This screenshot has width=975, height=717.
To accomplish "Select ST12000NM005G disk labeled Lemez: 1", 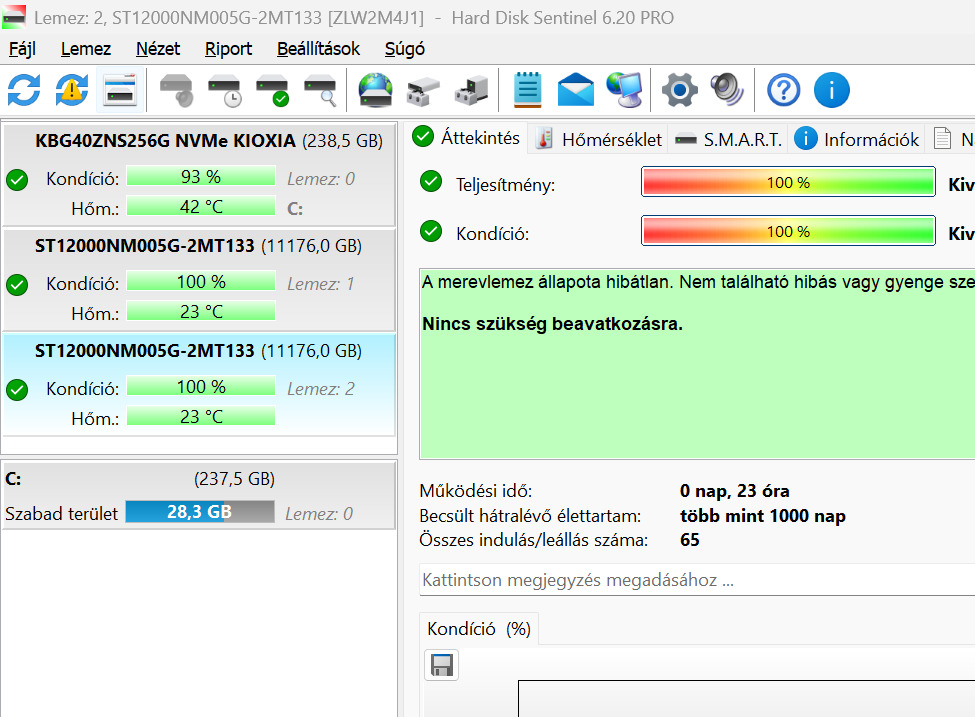I will pos(199,280).
